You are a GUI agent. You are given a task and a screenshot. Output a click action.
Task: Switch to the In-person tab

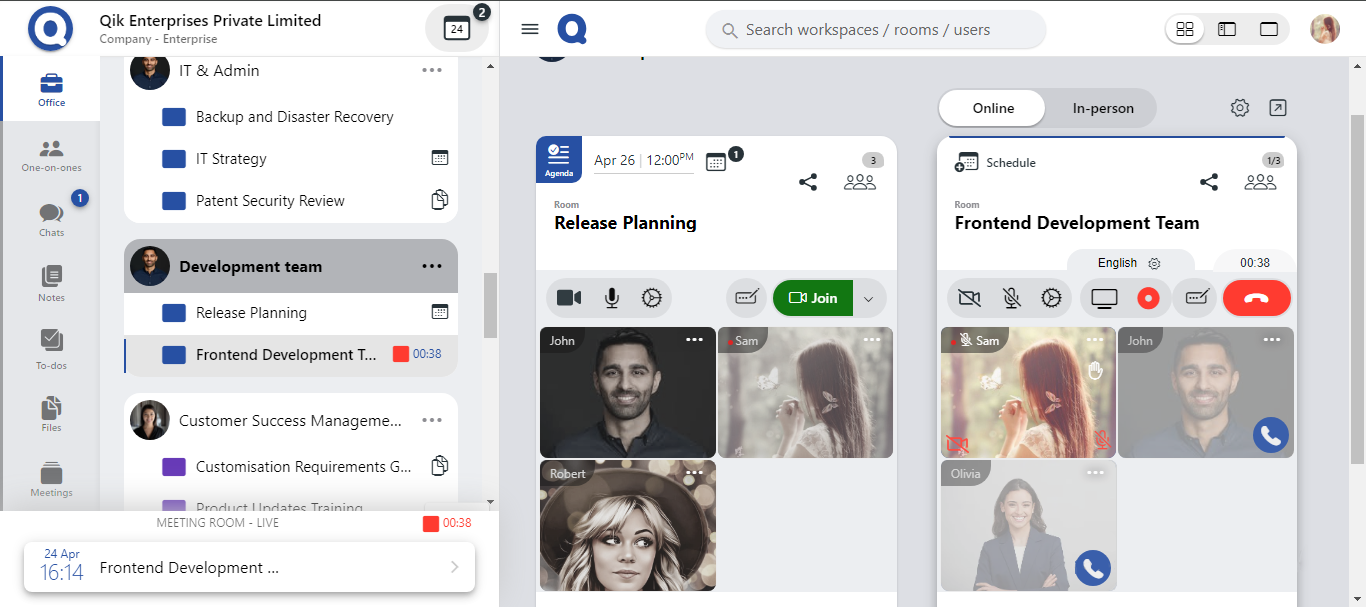pyautogui.click(x=1103, y=108)
